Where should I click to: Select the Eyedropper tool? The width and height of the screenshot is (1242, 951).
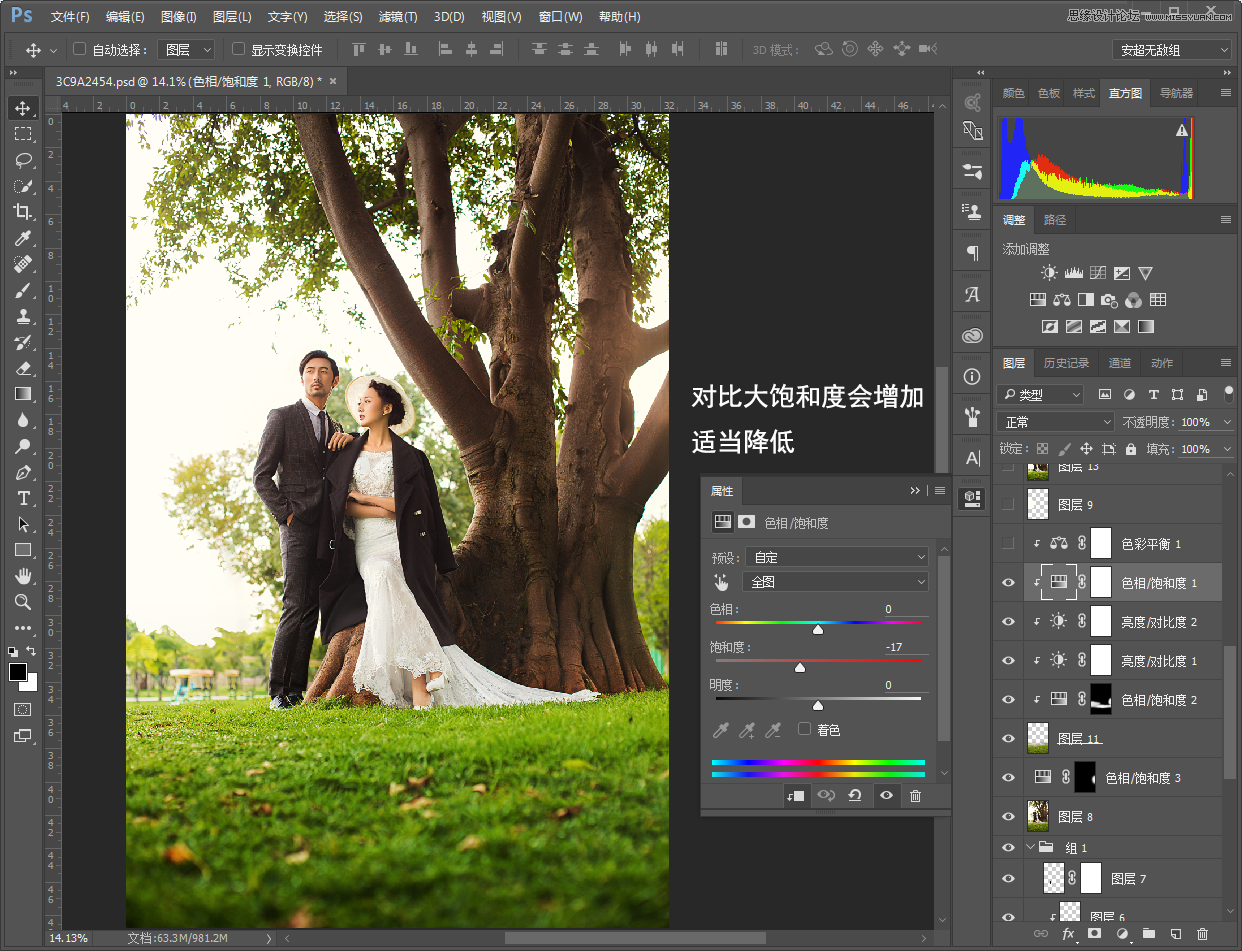click(x=22, y=238)
